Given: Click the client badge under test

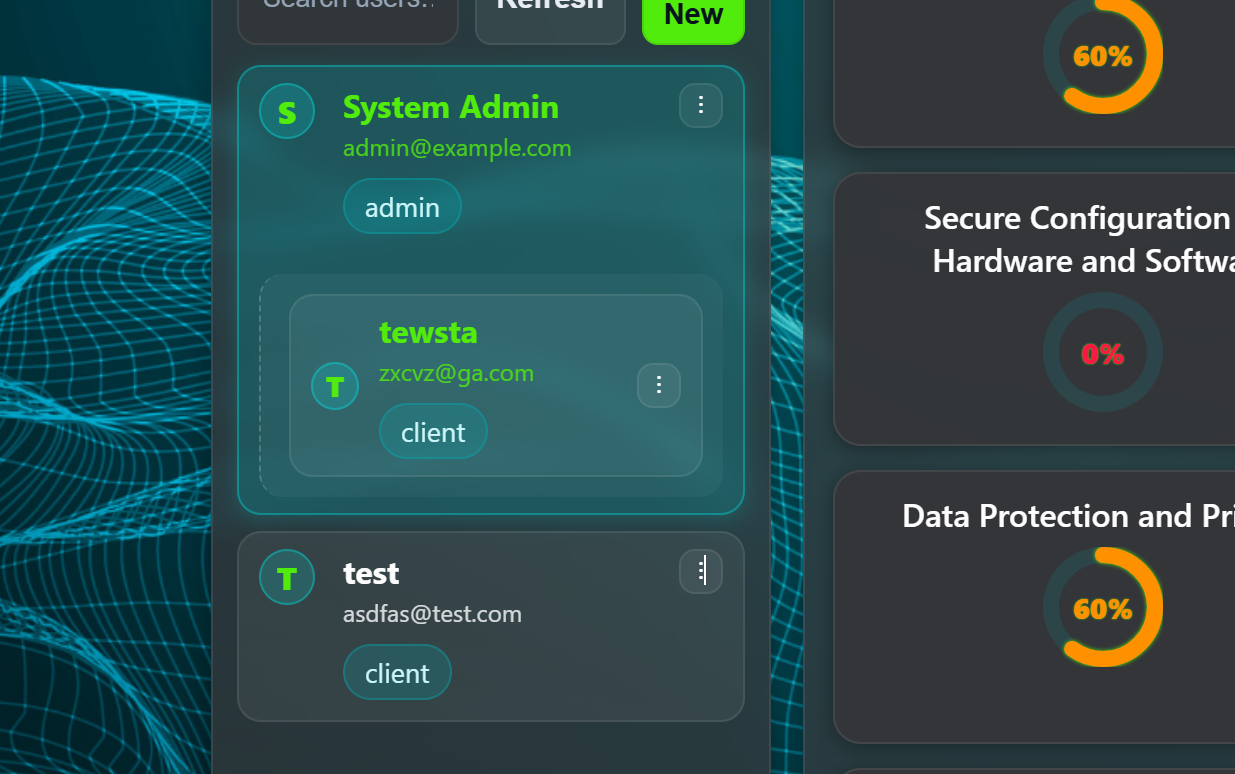Looking at the screenshot, I should [397, 673].
